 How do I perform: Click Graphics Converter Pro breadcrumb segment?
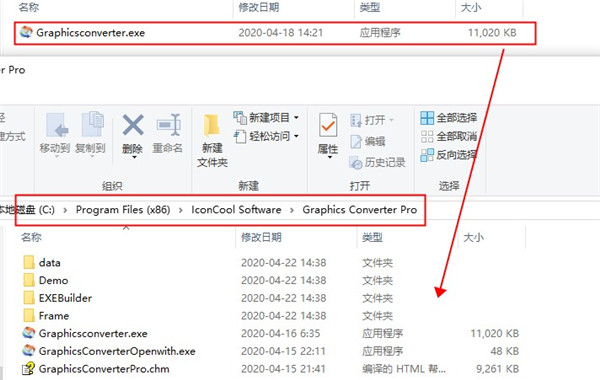360,210
